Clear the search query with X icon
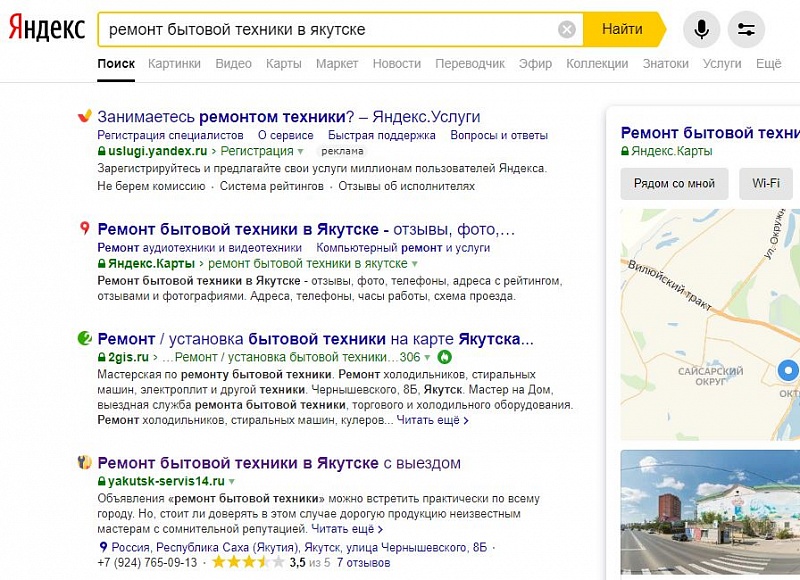The height and width of the screenshot is (580, 800). pyautogui.click(x=566, y=30)
